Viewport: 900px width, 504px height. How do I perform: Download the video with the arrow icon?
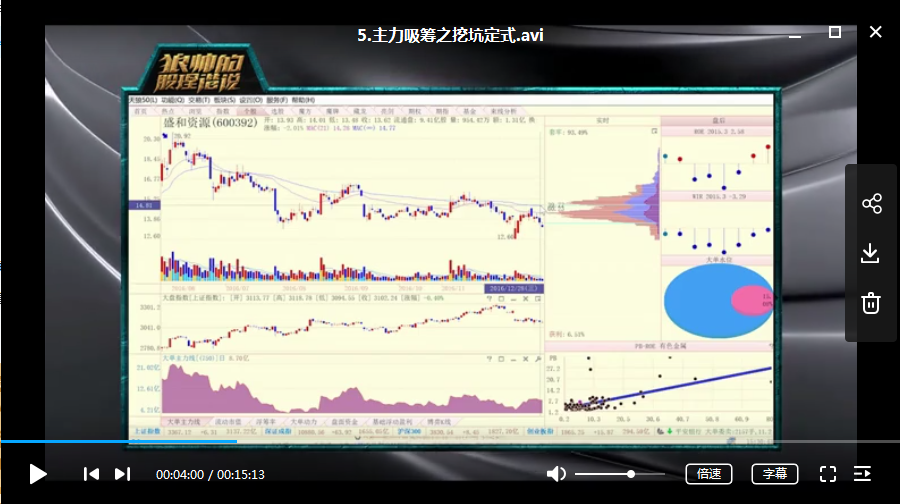871,253
